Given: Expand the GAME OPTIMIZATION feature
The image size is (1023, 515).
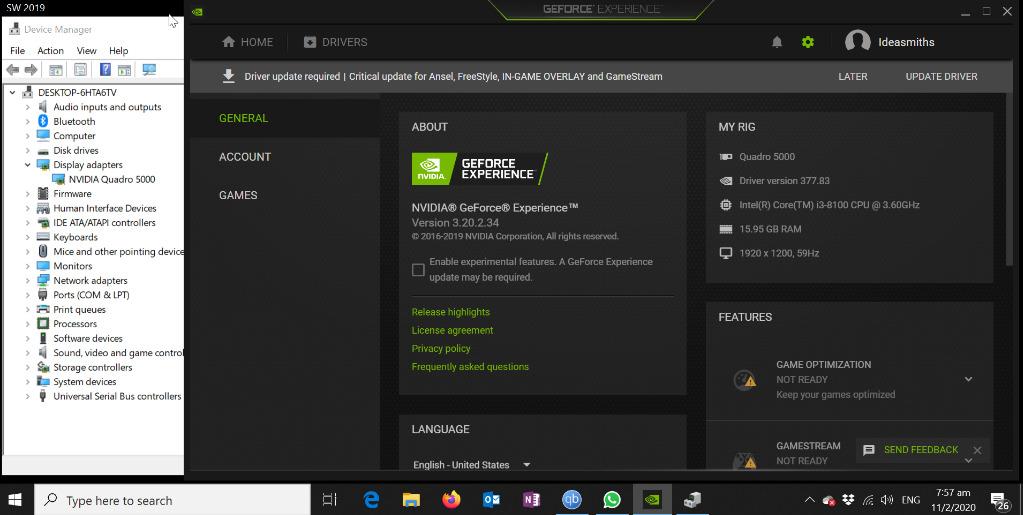Looking at the screenshot, I should 968,379.
